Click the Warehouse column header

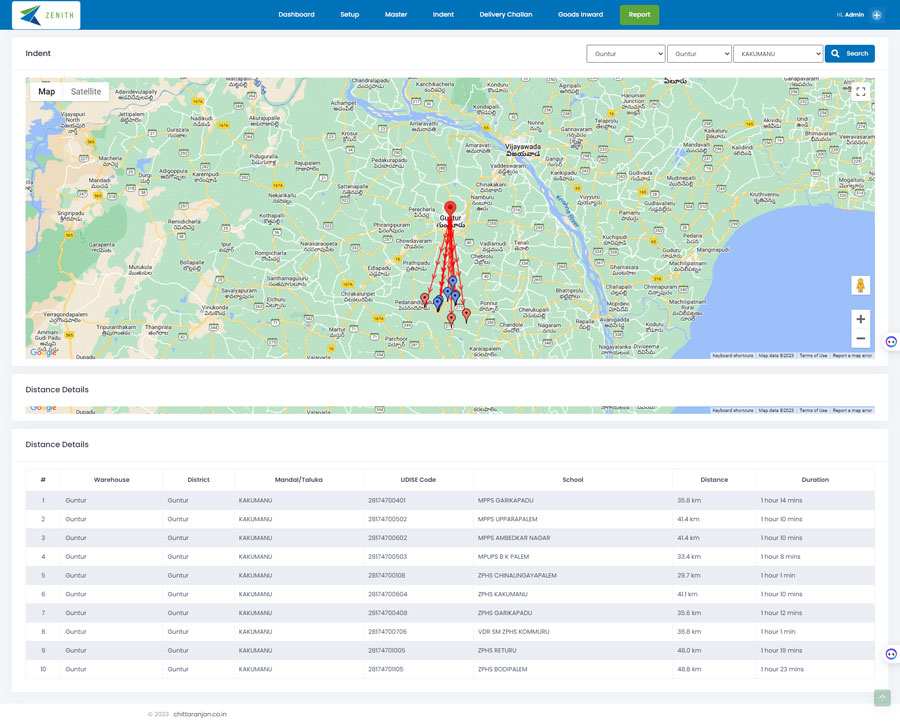111,480
